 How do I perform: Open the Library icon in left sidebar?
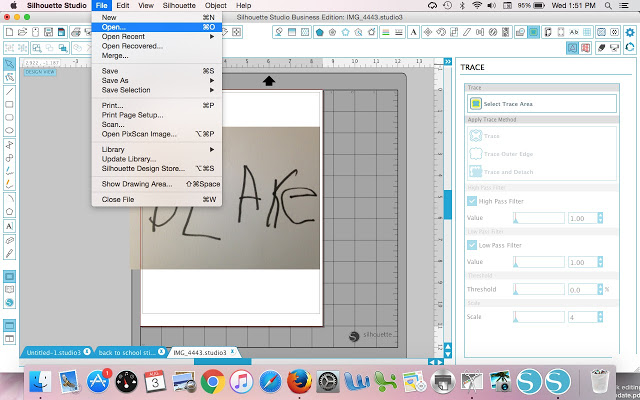pyautogui.click(x=9, y=289)
